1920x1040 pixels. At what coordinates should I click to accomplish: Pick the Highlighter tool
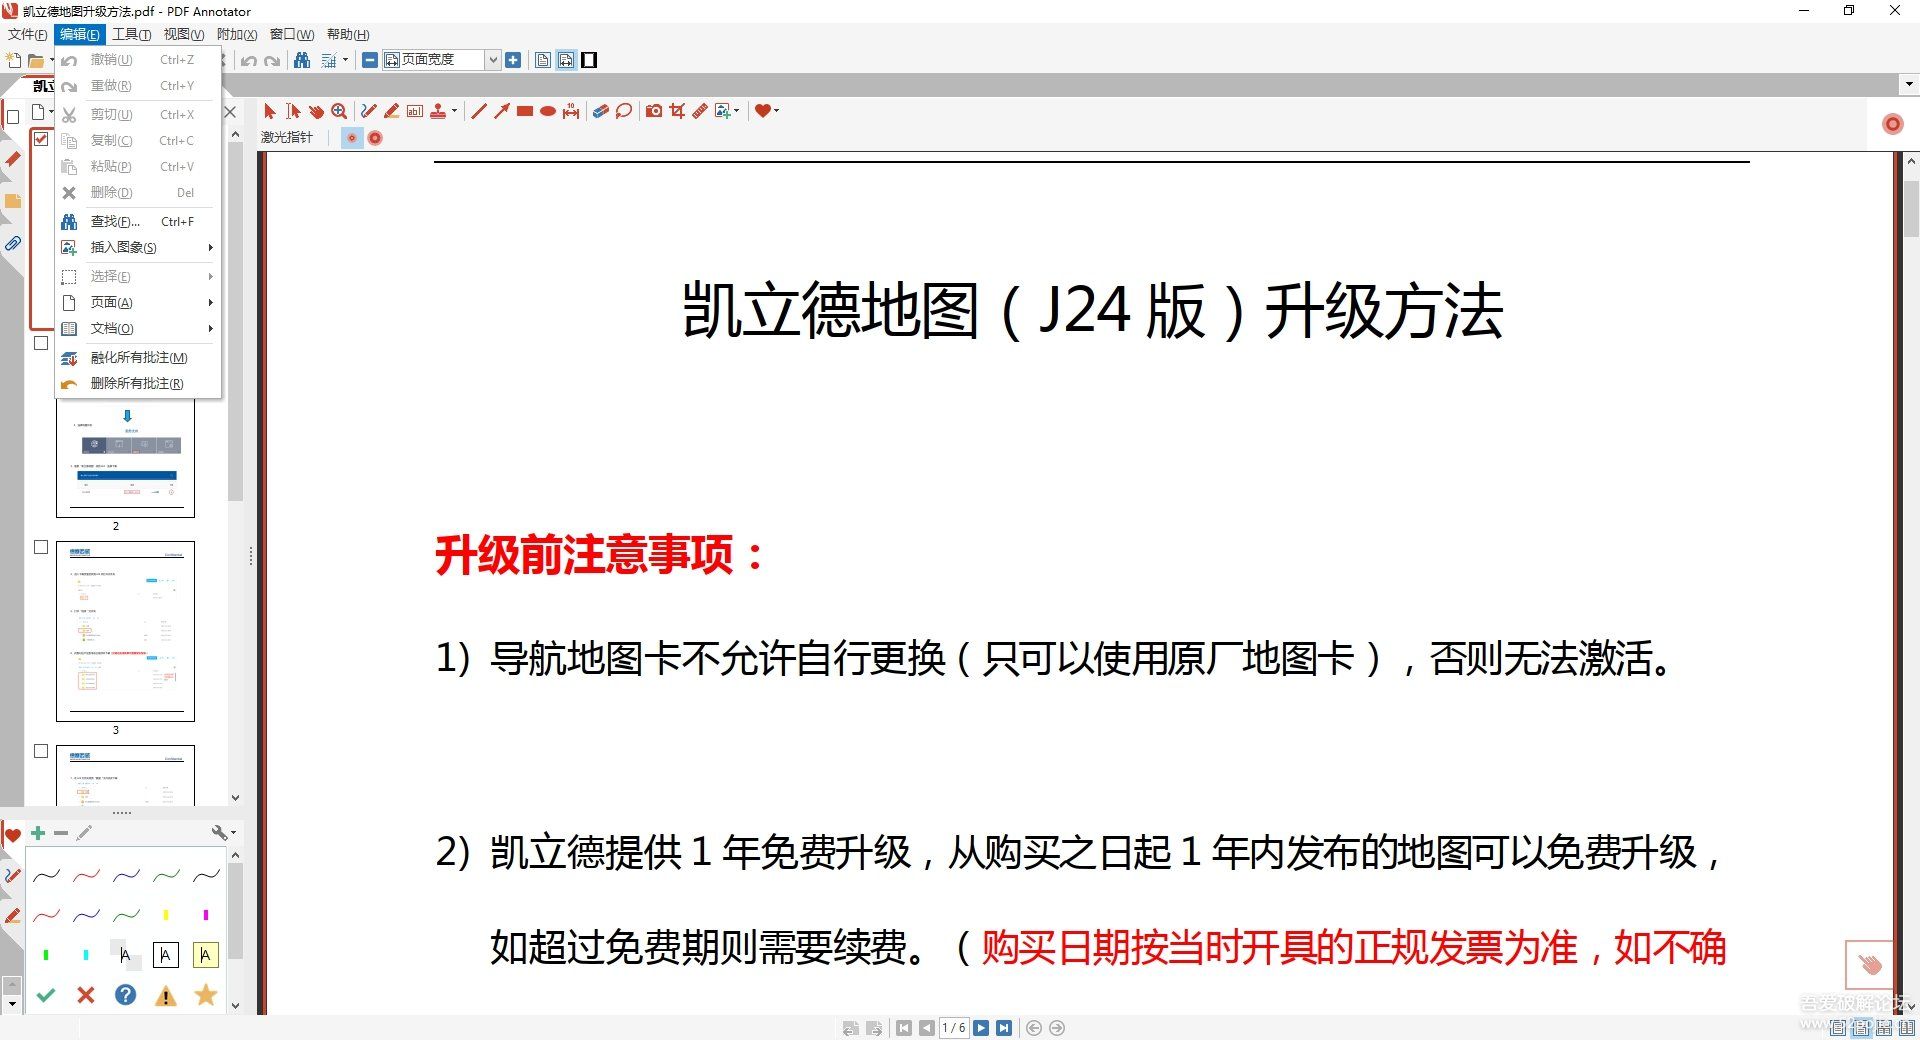pos(392,111)
